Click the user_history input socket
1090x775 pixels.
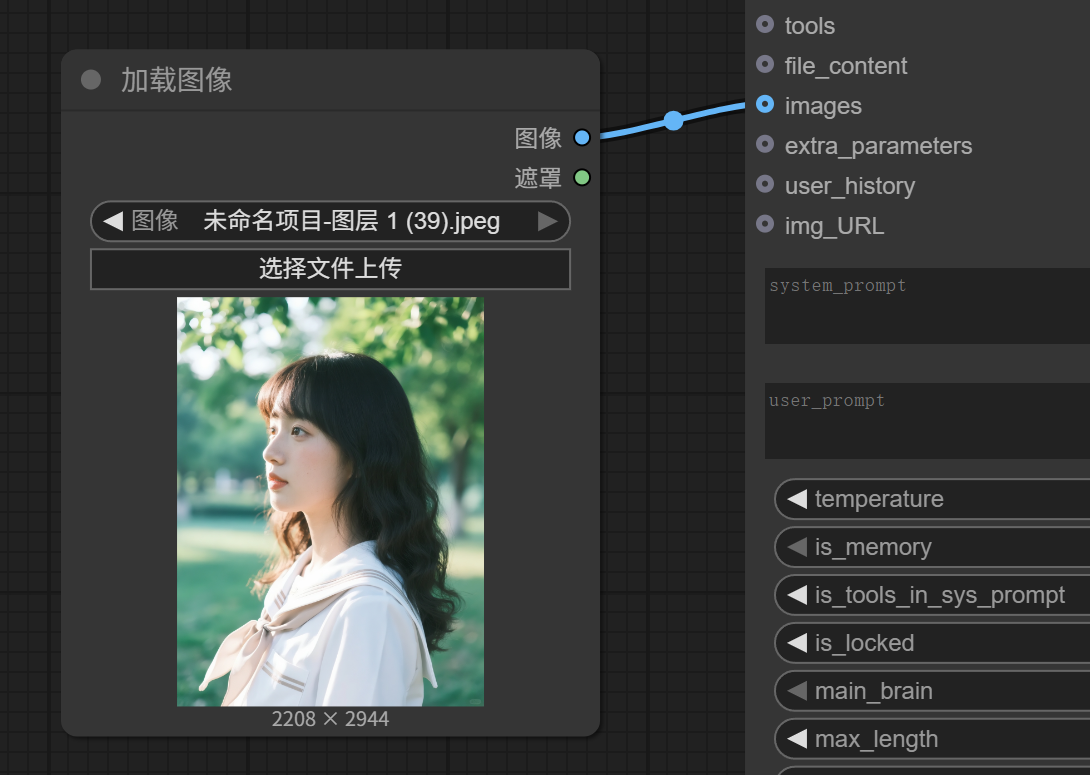click(765, 184)
